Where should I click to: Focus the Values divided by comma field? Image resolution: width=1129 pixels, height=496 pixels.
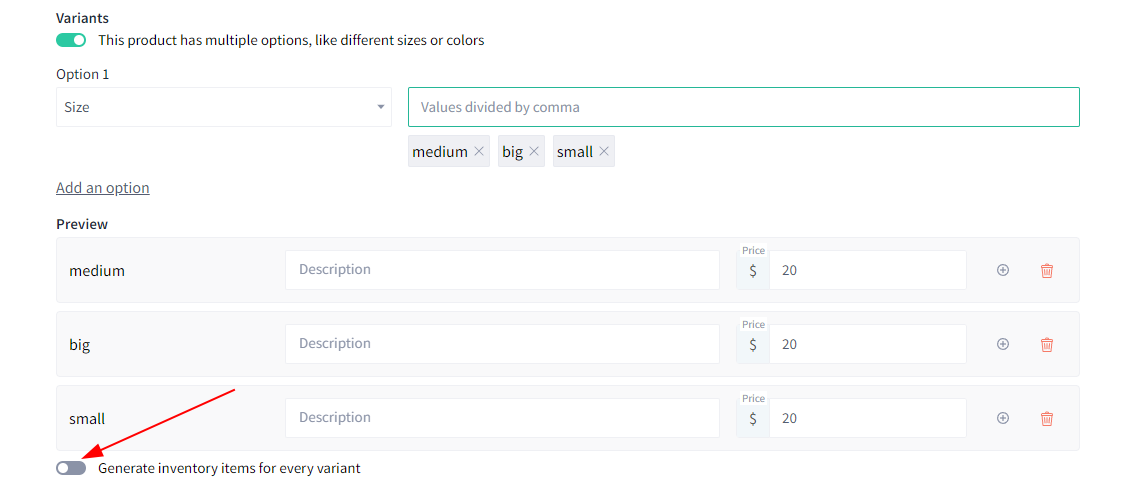(x=744, y=107)
